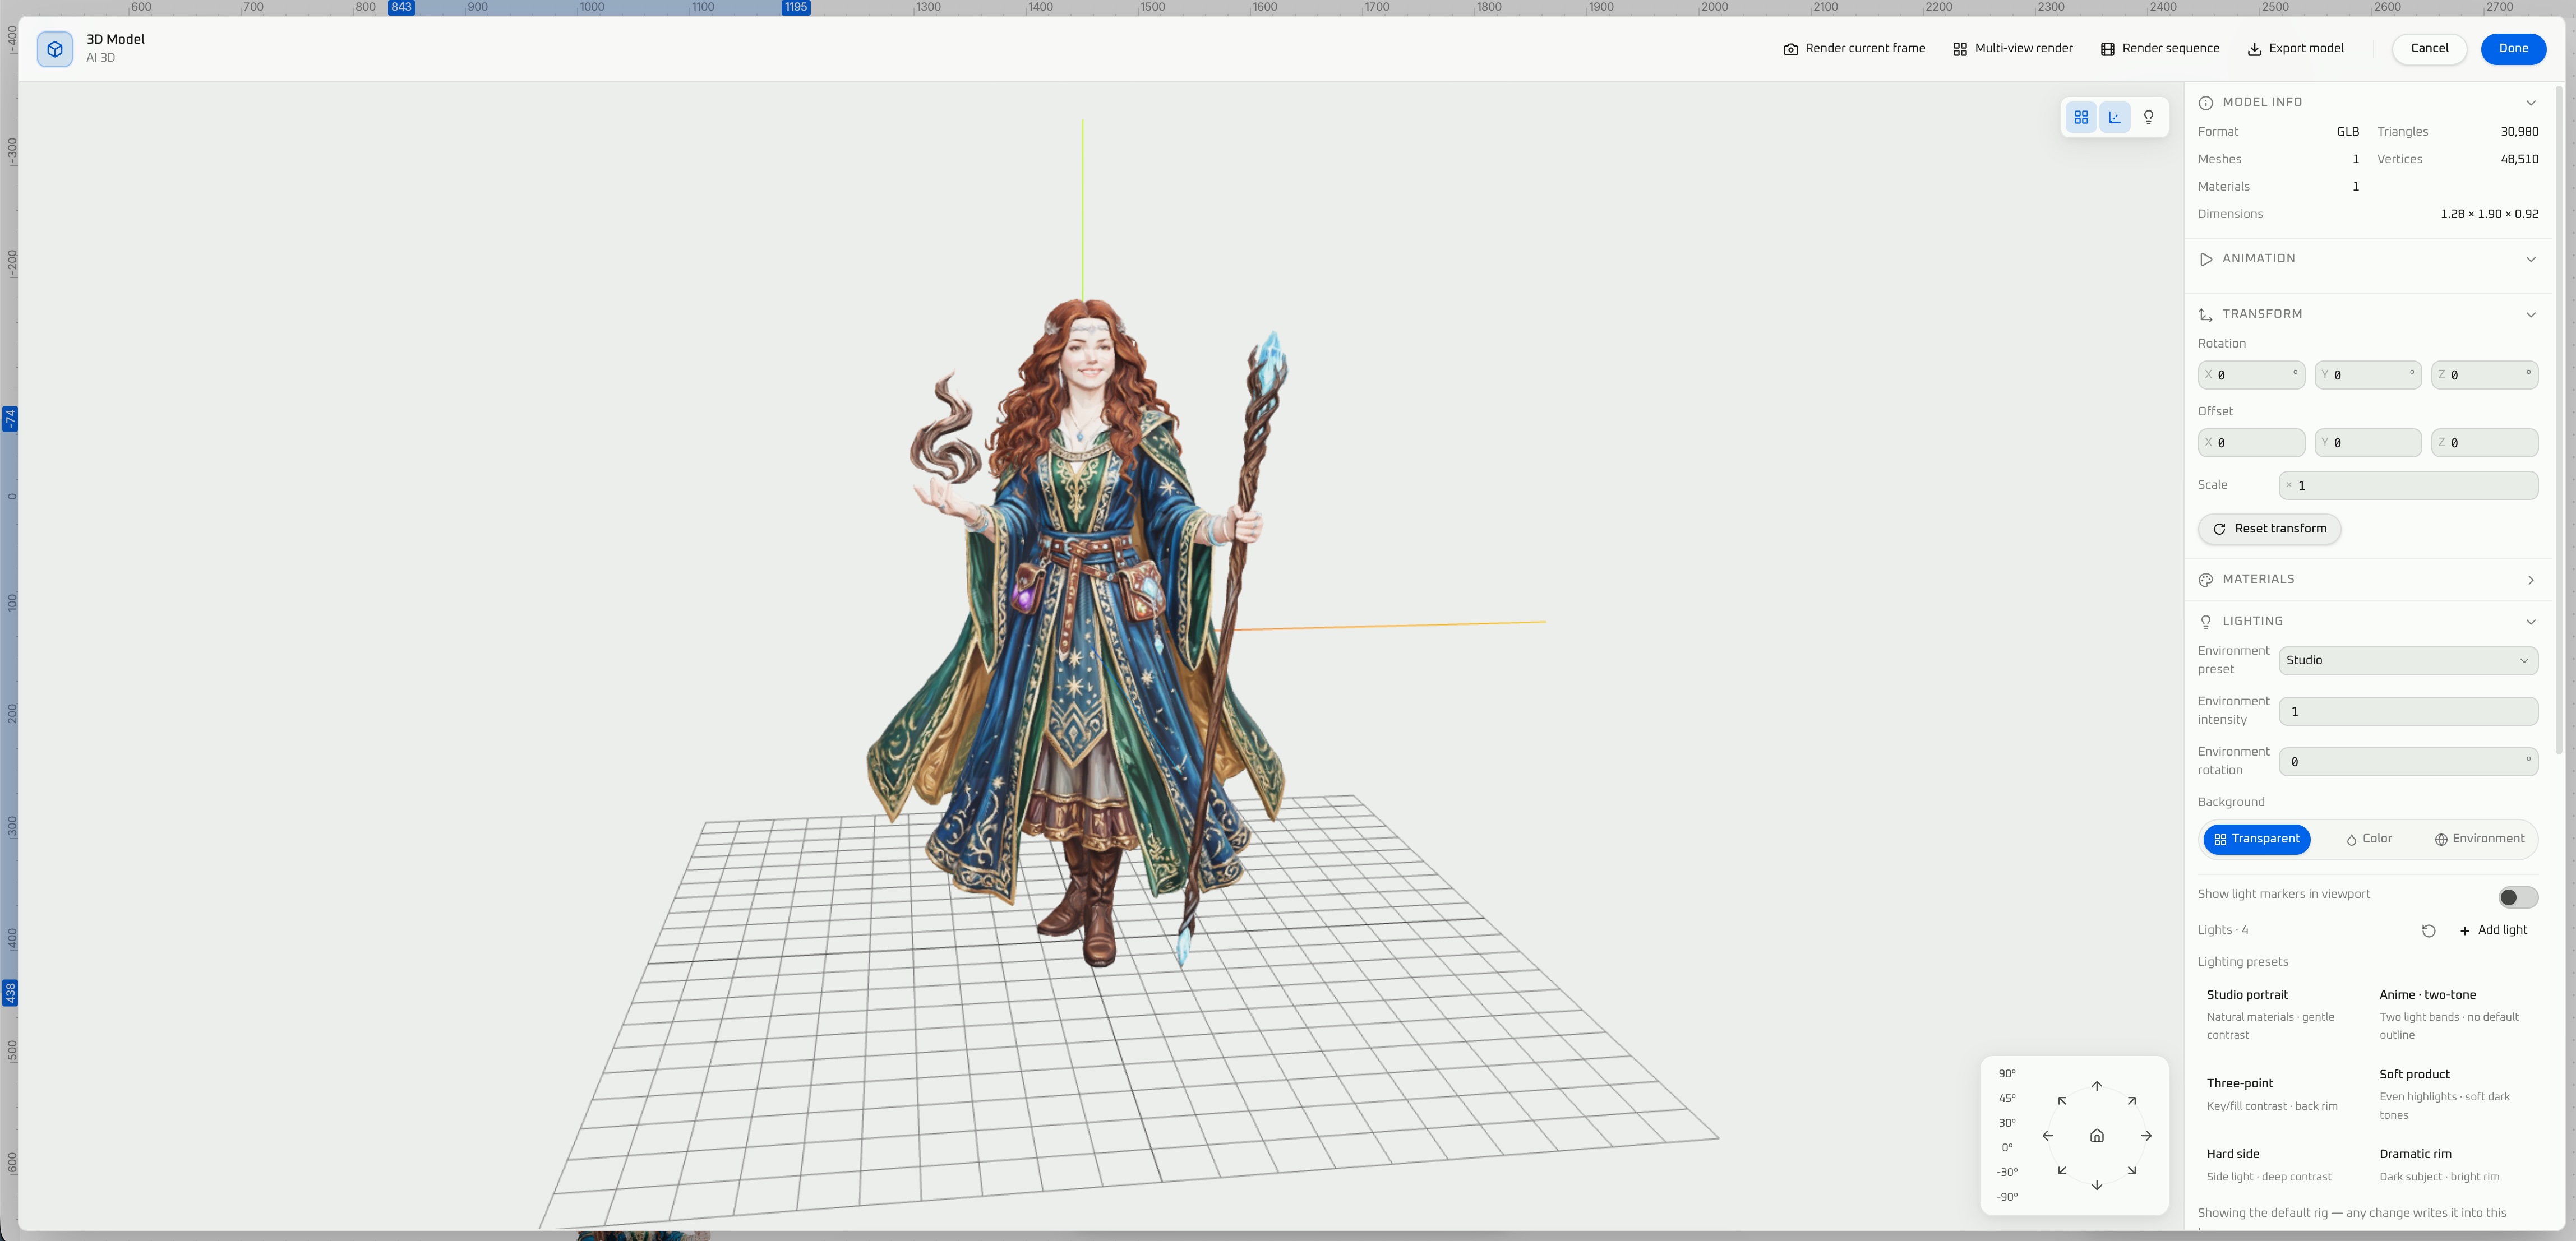Viewport: 2576px width, 1241px height.
Task: Click Render sequence
Action: pyautogui.click(x=2159, y=49)
